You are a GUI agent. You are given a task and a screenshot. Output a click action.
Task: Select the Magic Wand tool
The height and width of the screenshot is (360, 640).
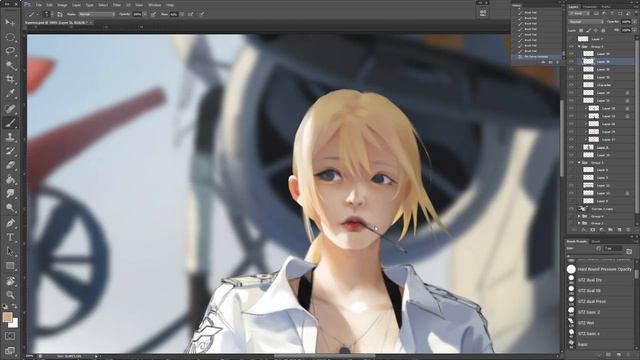point(10,65)
